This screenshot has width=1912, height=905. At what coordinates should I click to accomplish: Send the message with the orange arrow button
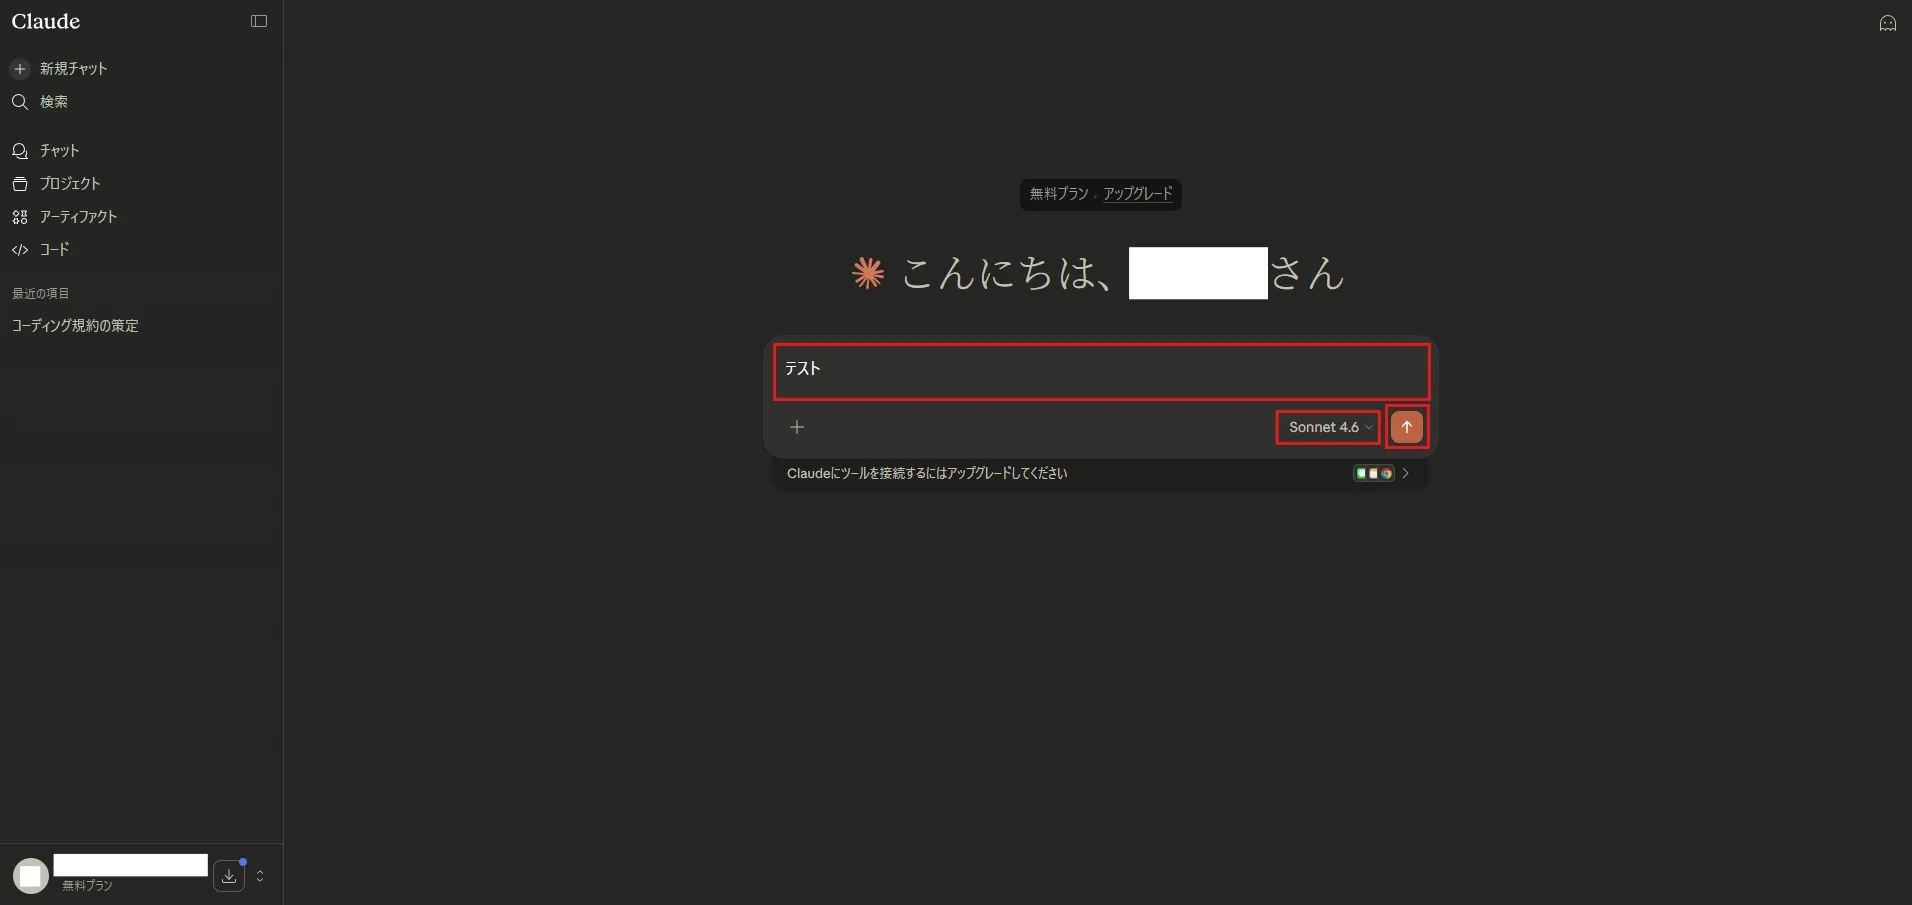(x=1407, y=427)
